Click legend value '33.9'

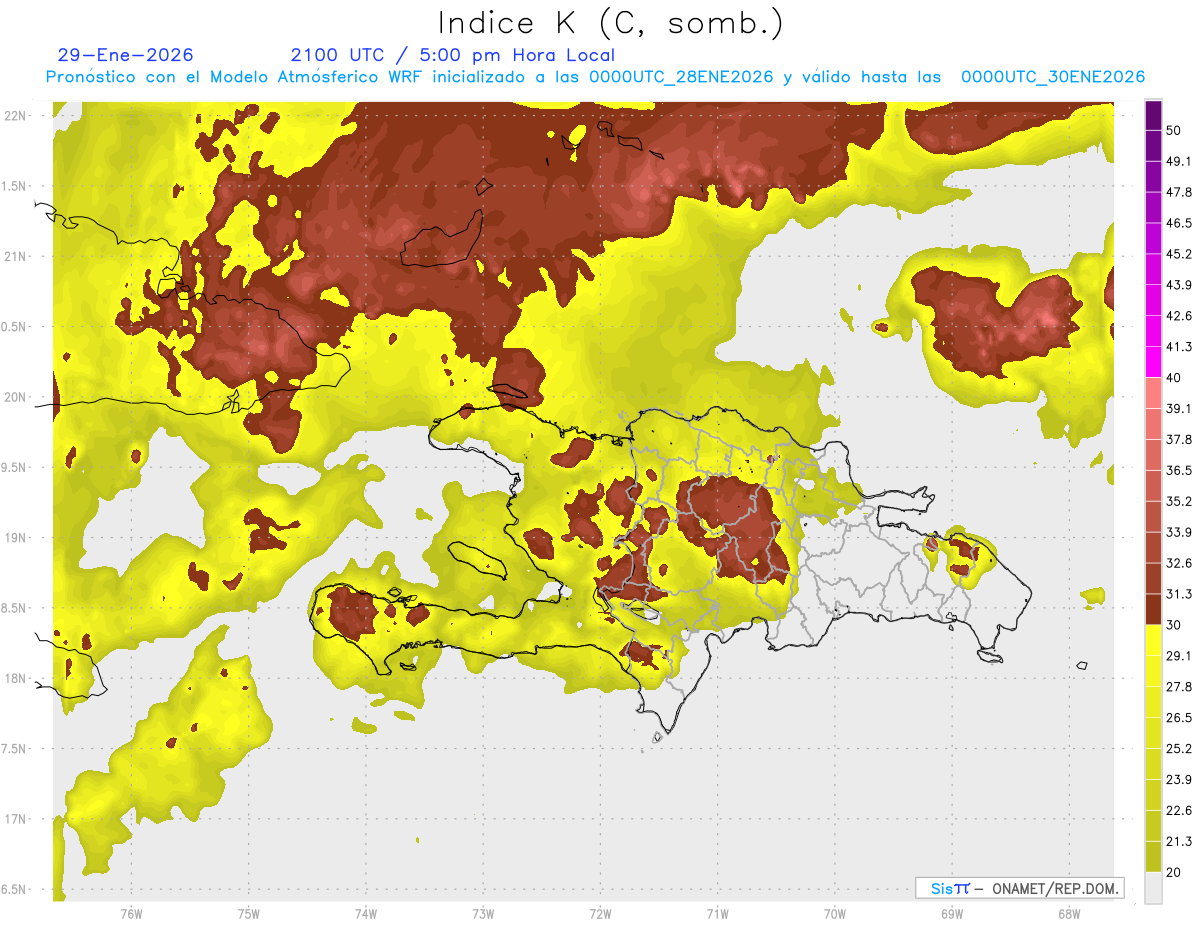(x=1179, y=532)
